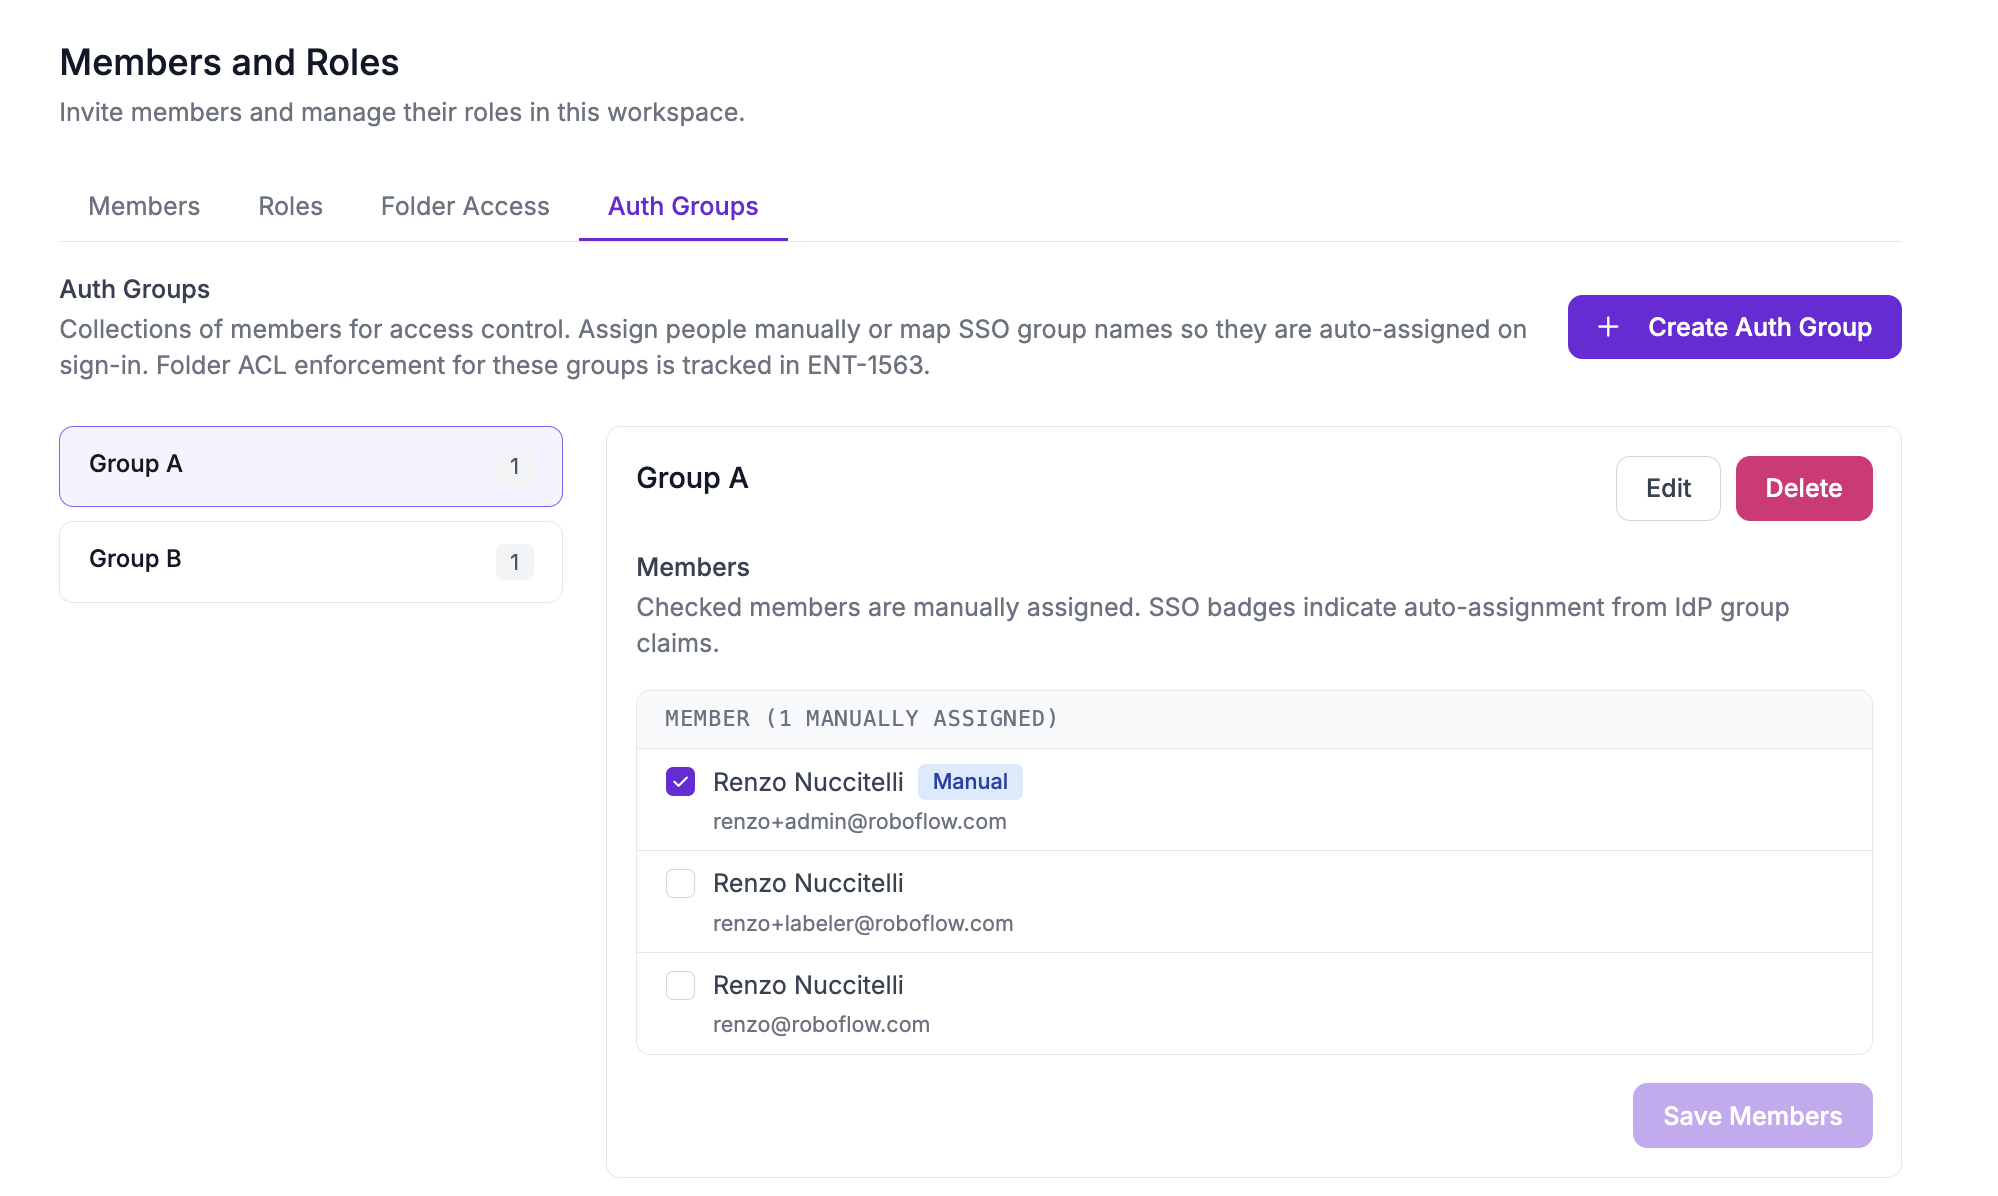Click the Manual badge next to Renzo Nuccitelli

click(970, 782)
